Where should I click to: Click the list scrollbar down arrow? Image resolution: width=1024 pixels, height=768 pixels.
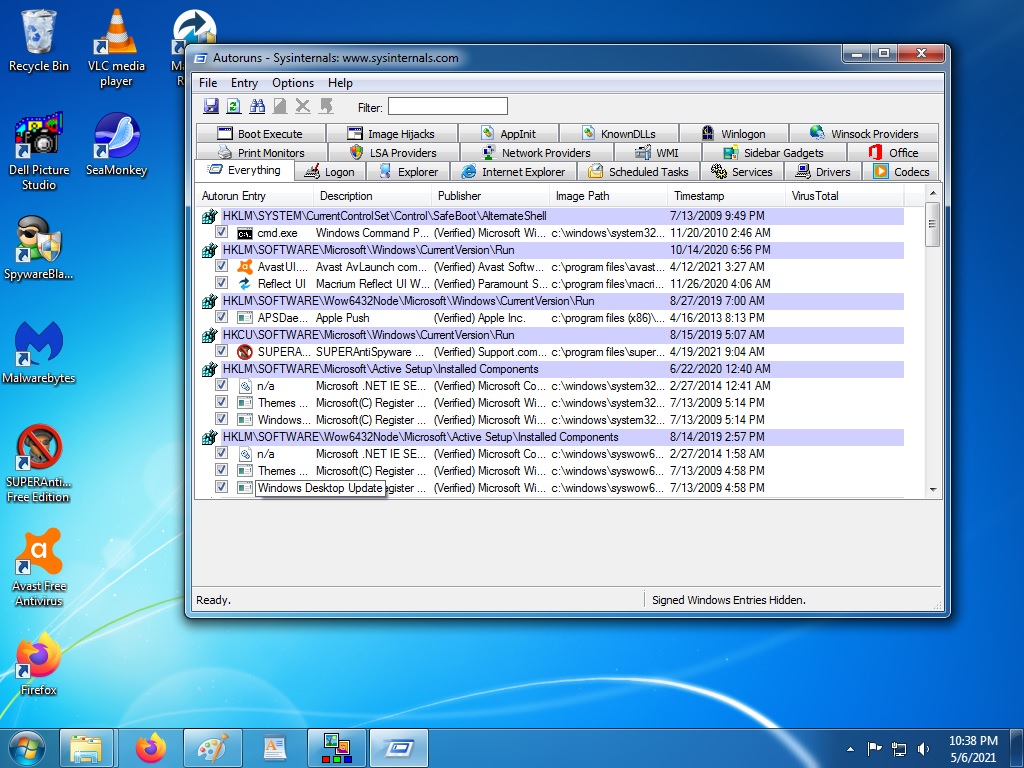(x=933, y=489)
